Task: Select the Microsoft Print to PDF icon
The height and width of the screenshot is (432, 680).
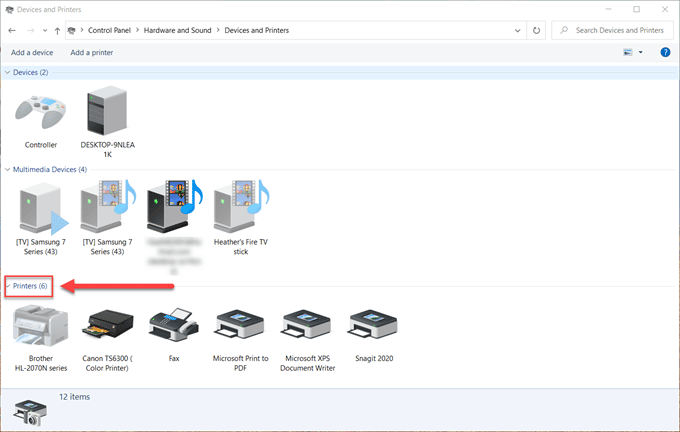Action: 241,325
